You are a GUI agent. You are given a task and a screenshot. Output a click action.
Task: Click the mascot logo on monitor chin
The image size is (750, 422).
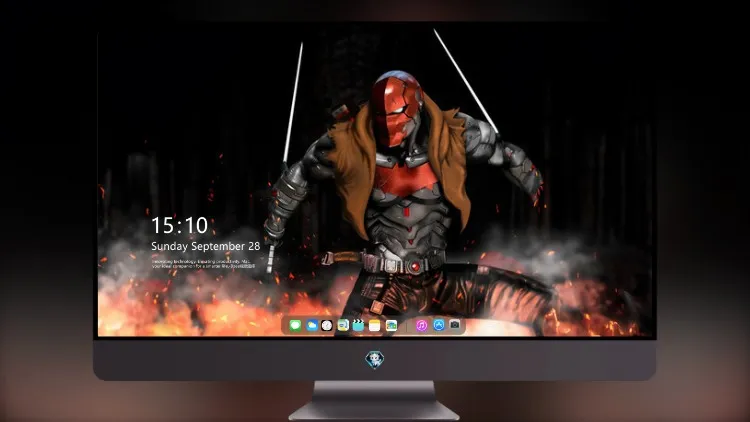375,360
